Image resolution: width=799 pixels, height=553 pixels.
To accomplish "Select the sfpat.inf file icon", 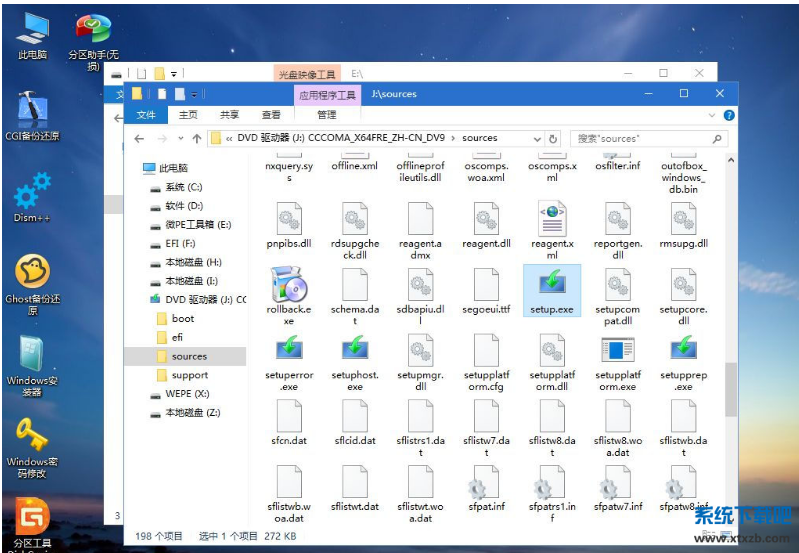I will (x=484, y=482).
